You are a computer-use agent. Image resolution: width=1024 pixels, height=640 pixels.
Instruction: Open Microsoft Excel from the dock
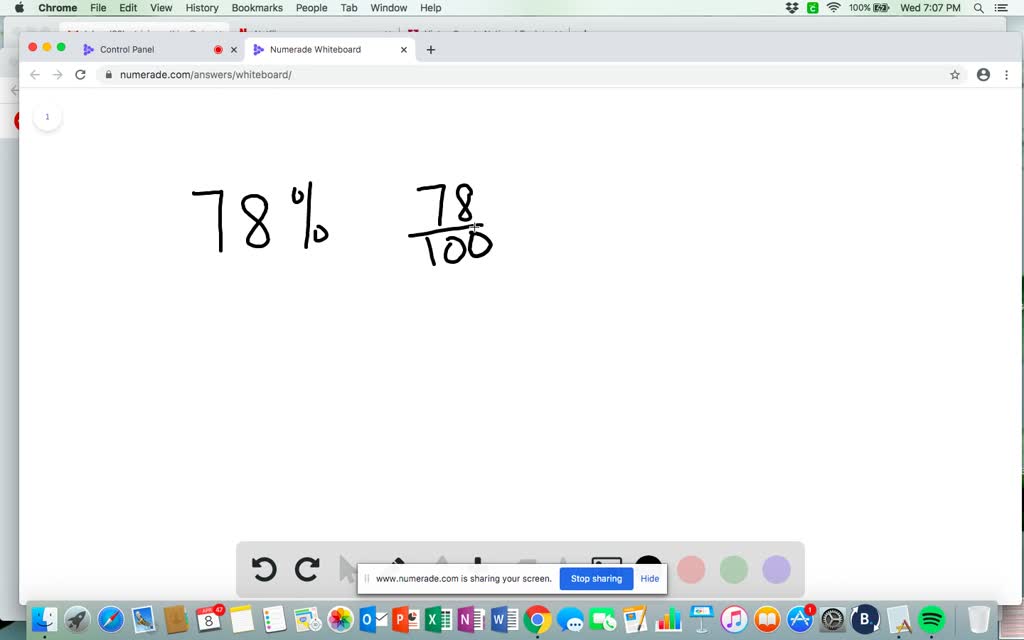(437, 620)
